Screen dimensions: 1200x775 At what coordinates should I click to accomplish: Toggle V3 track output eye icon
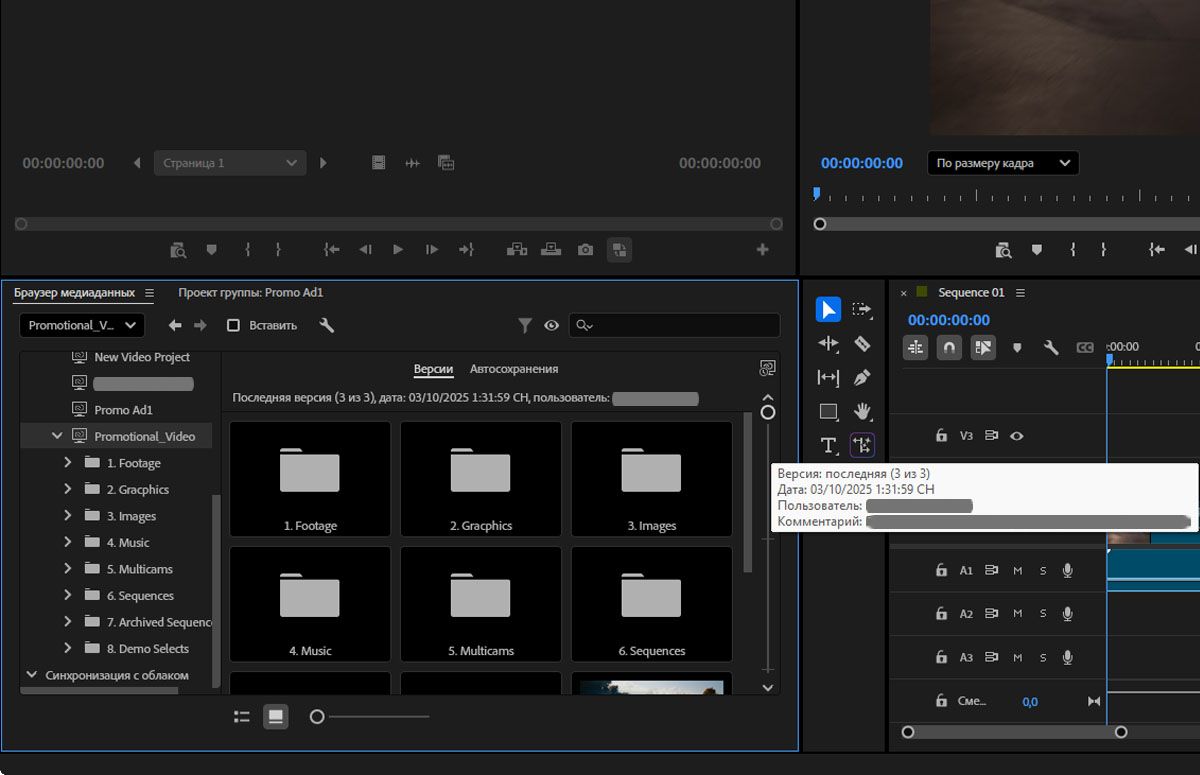[1017, 436]
